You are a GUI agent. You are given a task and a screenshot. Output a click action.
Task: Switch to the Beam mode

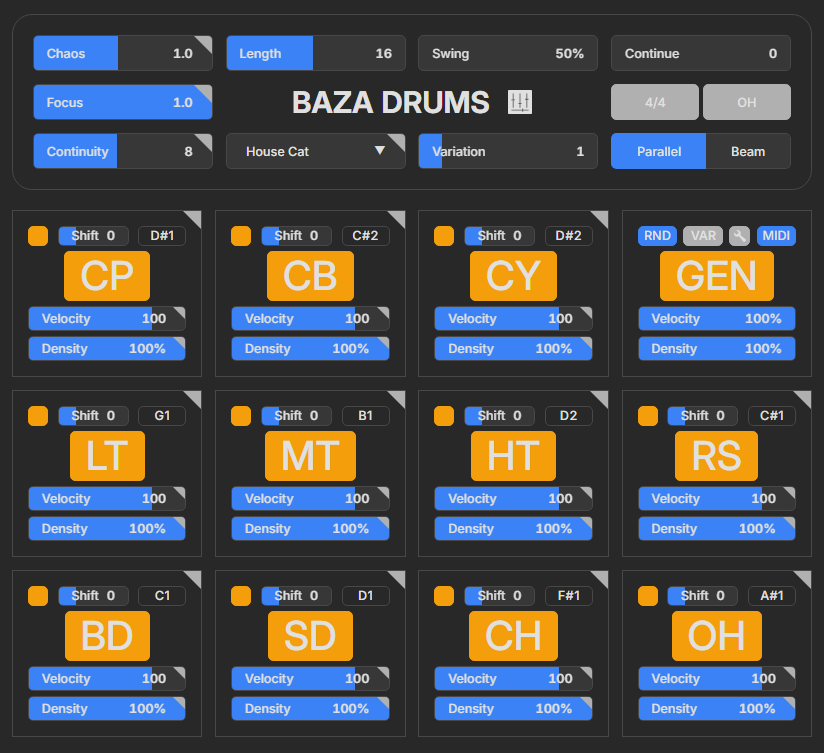[749, 151]
